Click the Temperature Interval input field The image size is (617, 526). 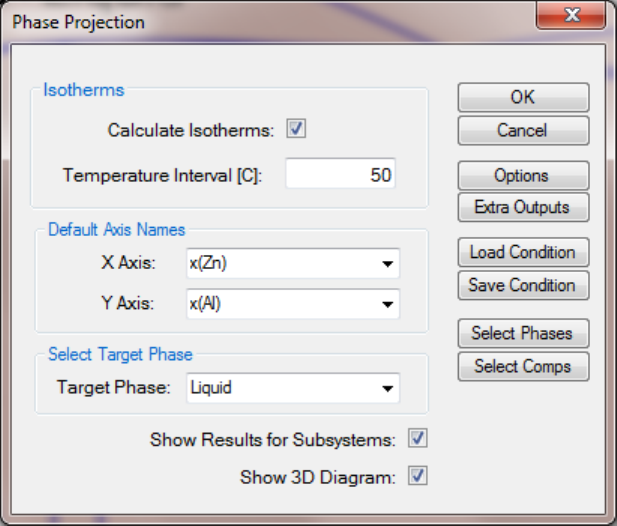pos(340,173)
